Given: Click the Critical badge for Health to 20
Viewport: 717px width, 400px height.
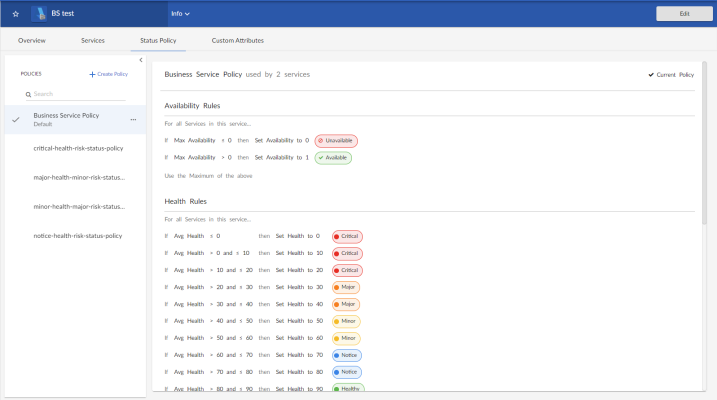Looking at the screenshot, I should coord(347,270).
